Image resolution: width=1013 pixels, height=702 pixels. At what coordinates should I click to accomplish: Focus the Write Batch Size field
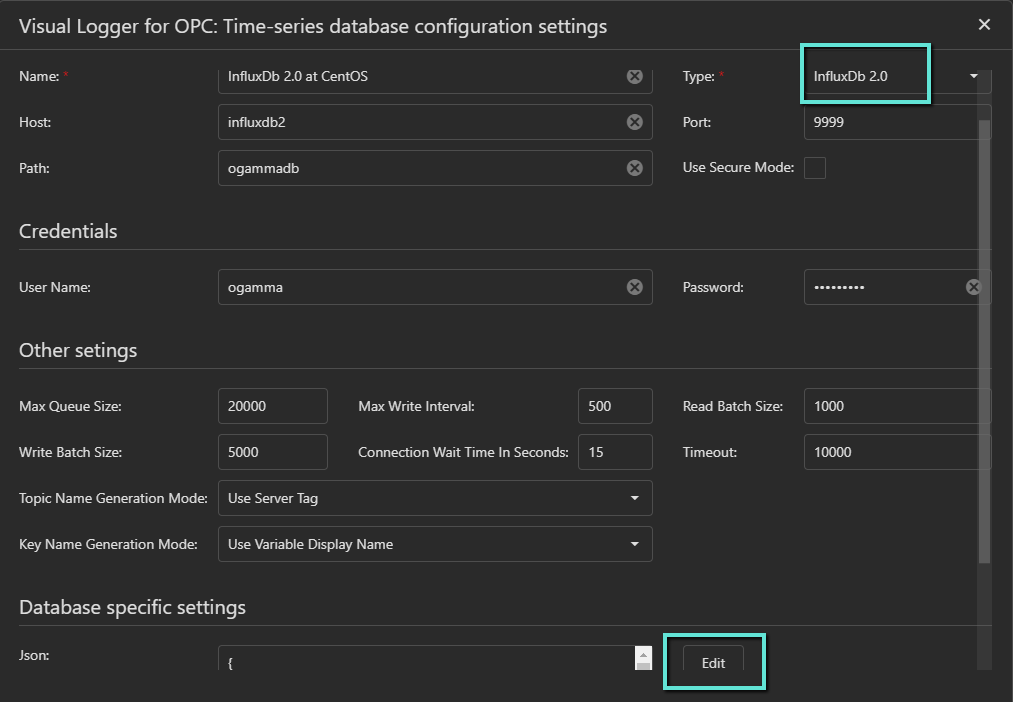click(x=272, y=452)
